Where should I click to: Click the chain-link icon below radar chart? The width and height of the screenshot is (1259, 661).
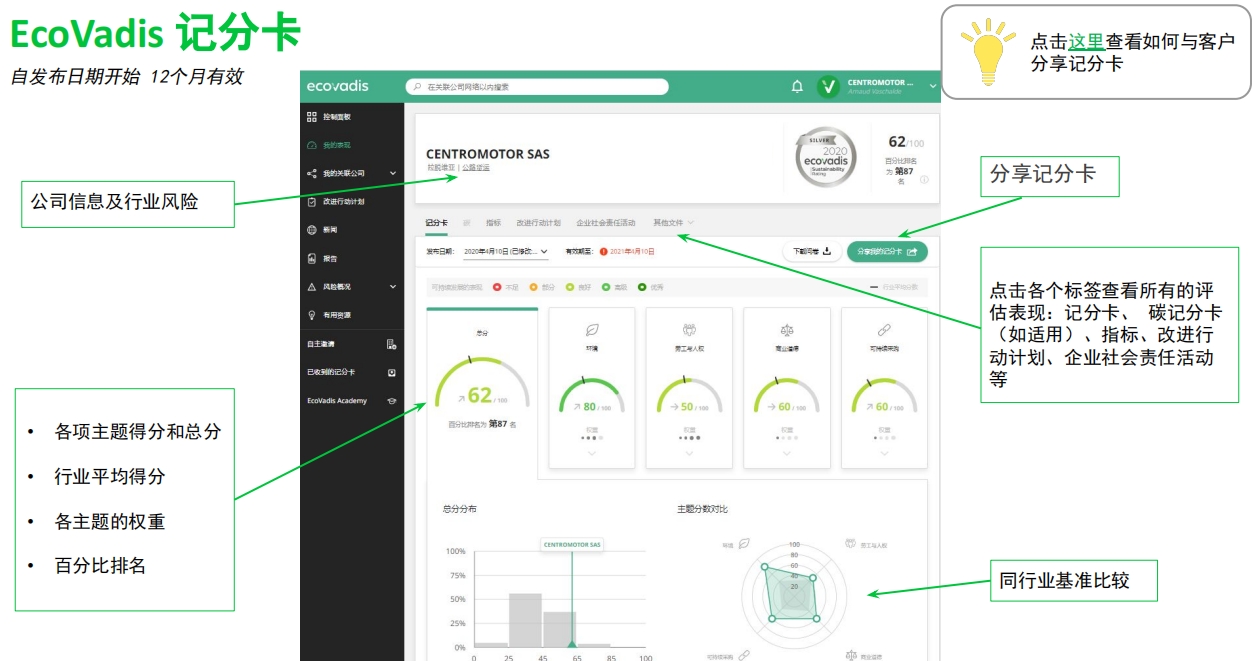click(x=743, y=656)
